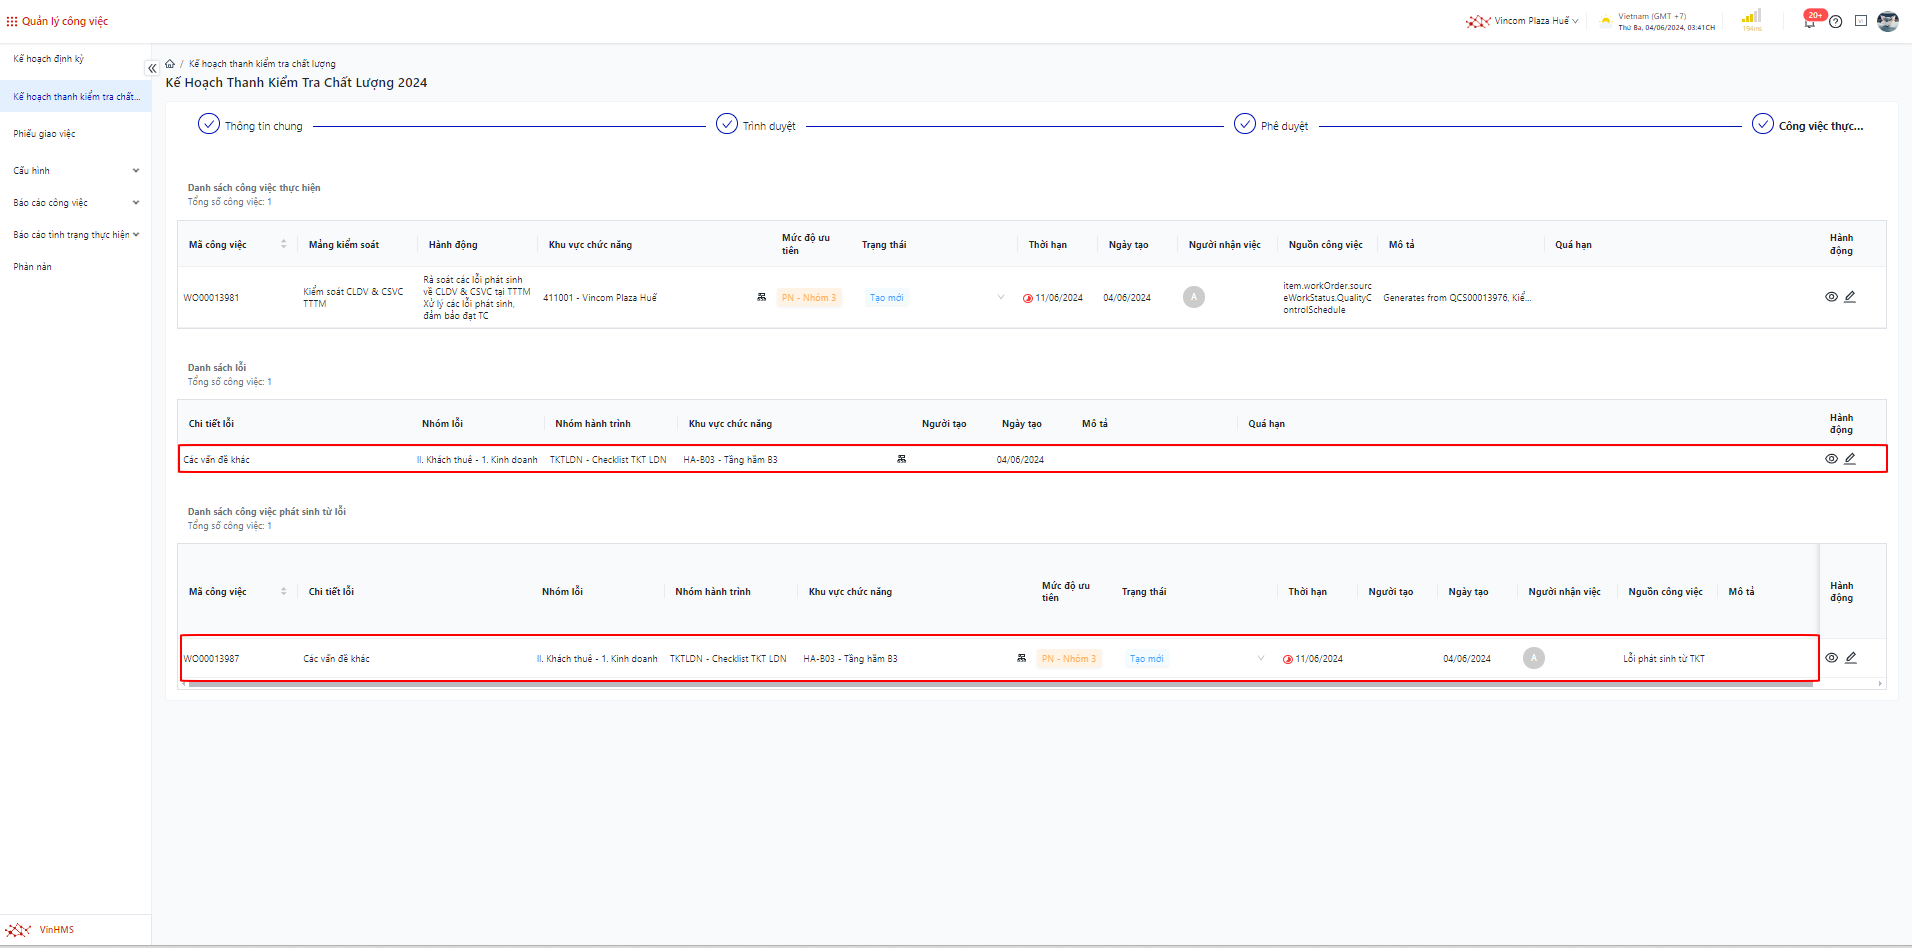Edit work order WO00013987 with pencil icon
This screenshot has height=948, width=1912.
pos(1850,658)
